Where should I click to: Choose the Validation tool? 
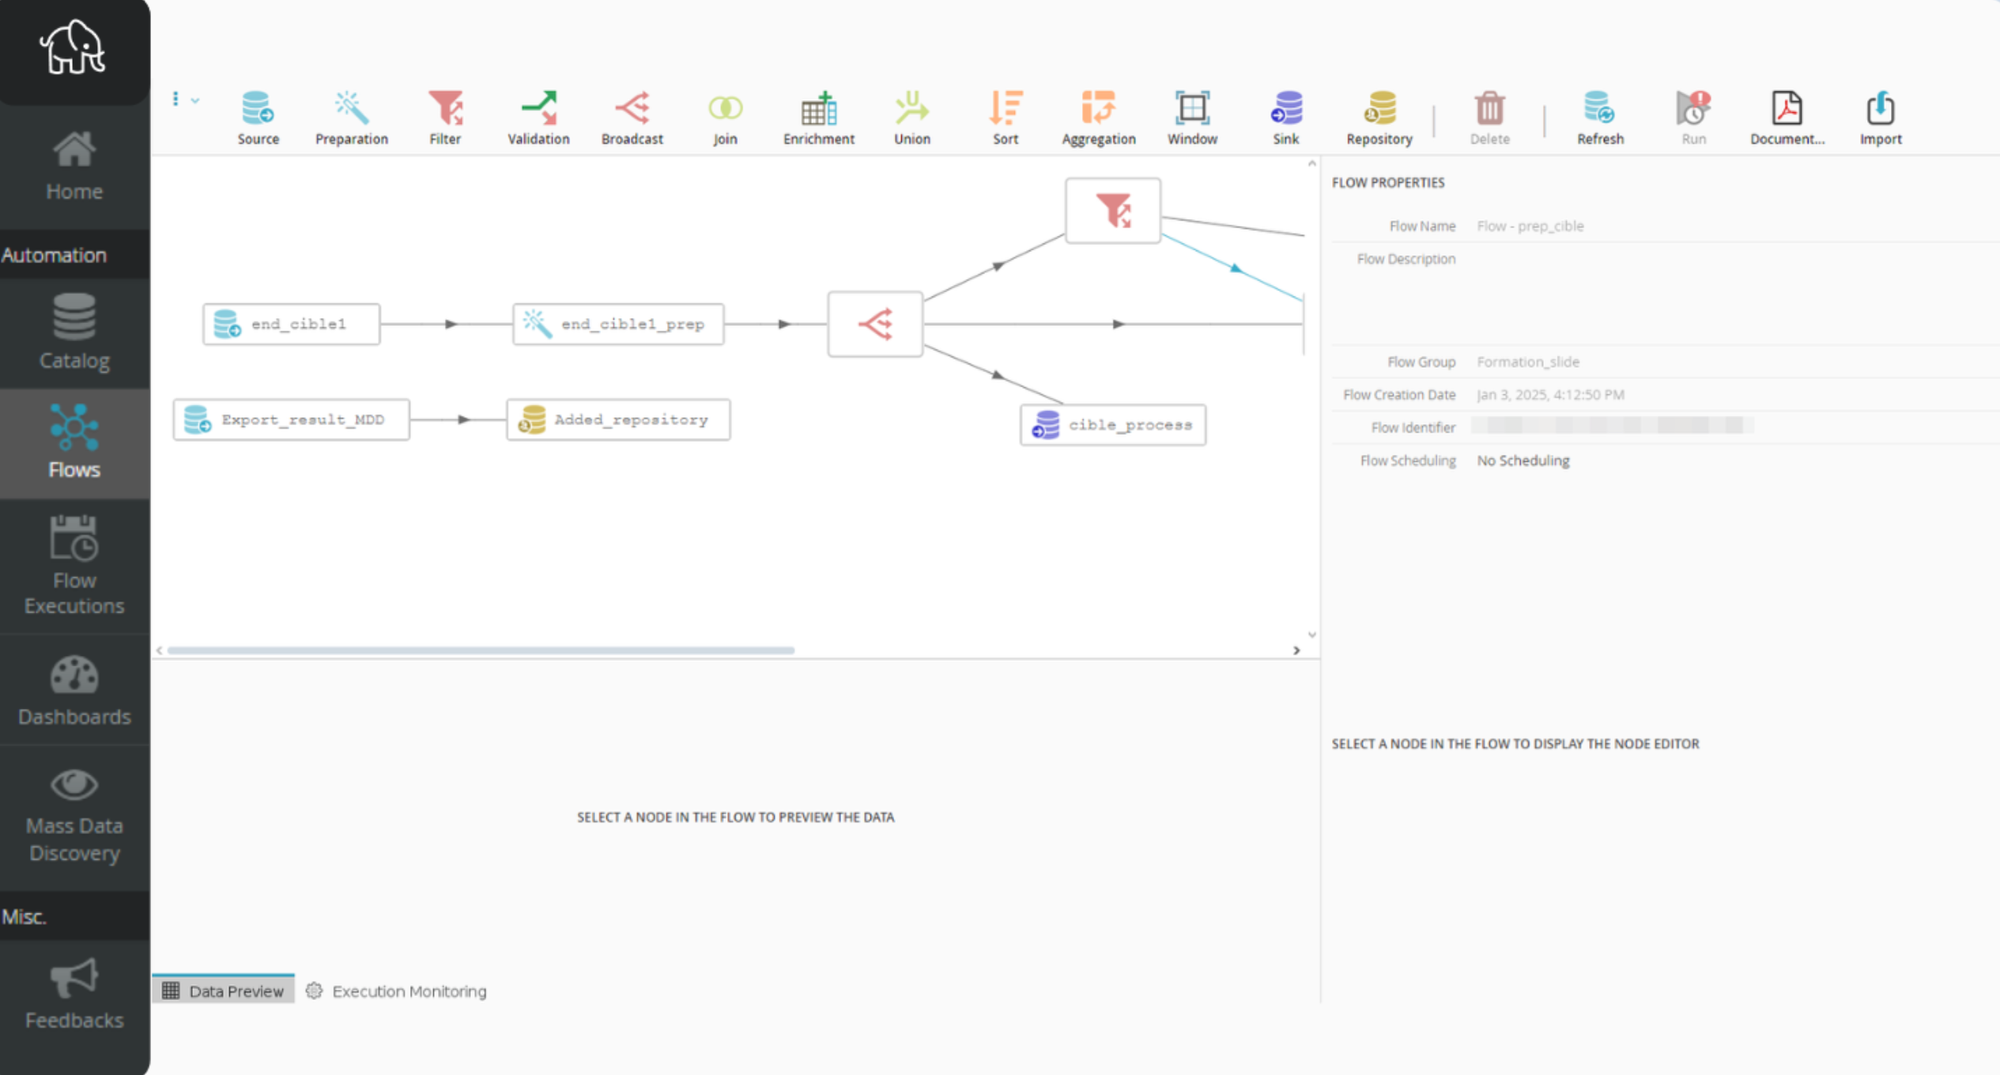(x=538, y=117)
